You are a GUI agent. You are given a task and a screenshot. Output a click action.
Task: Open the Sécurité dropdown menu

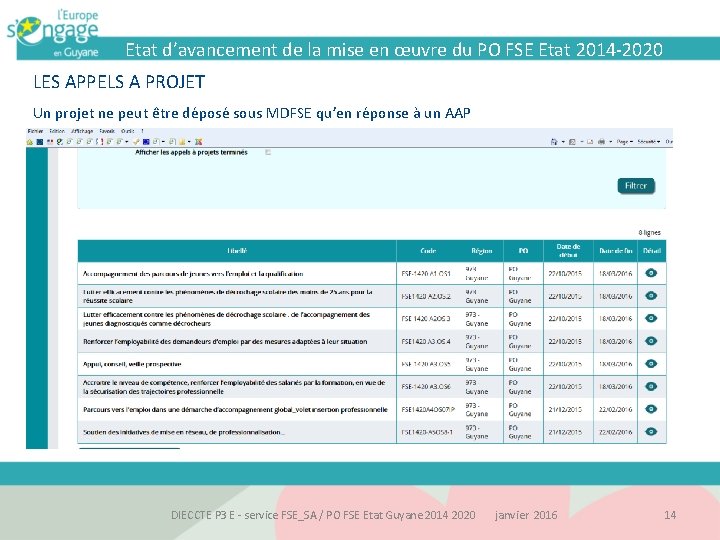point(649,142)
